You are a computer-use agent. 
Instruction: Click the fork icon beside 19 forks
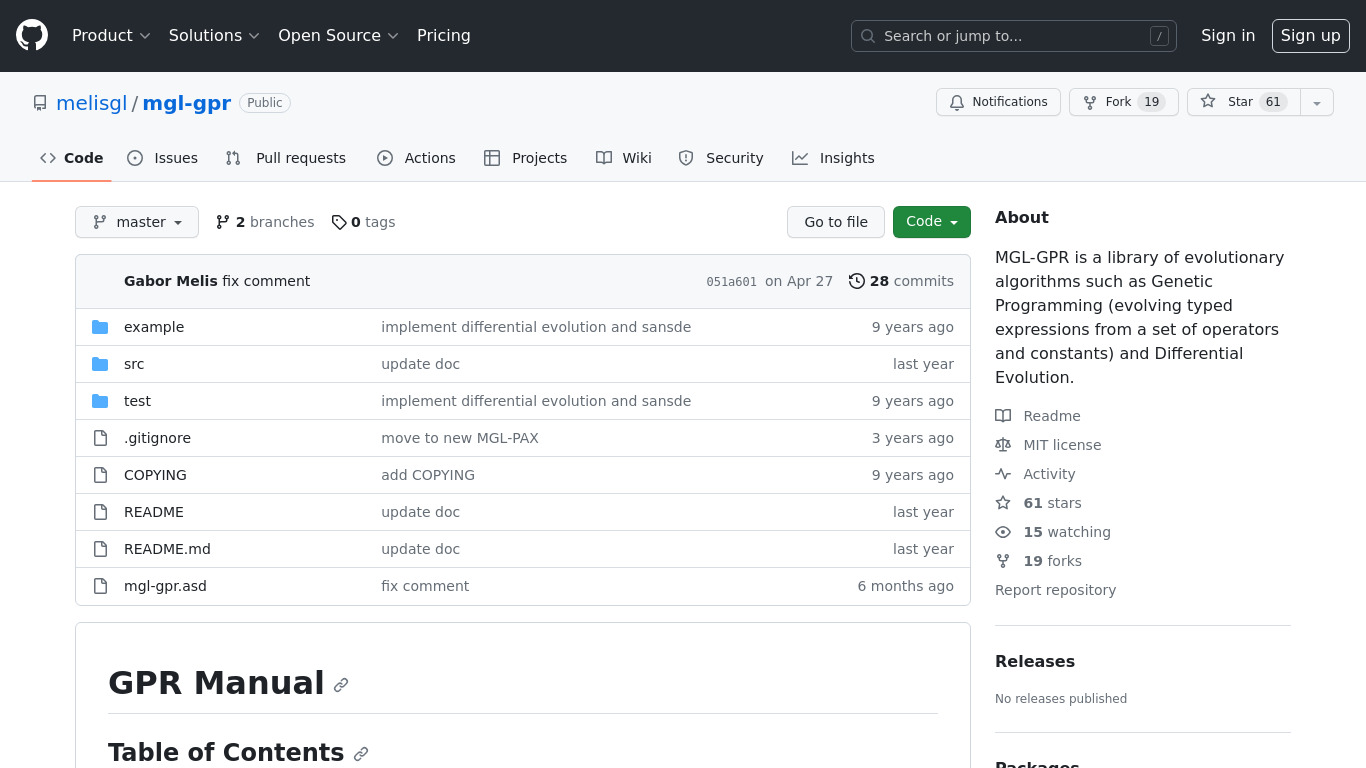(1003, 561)
